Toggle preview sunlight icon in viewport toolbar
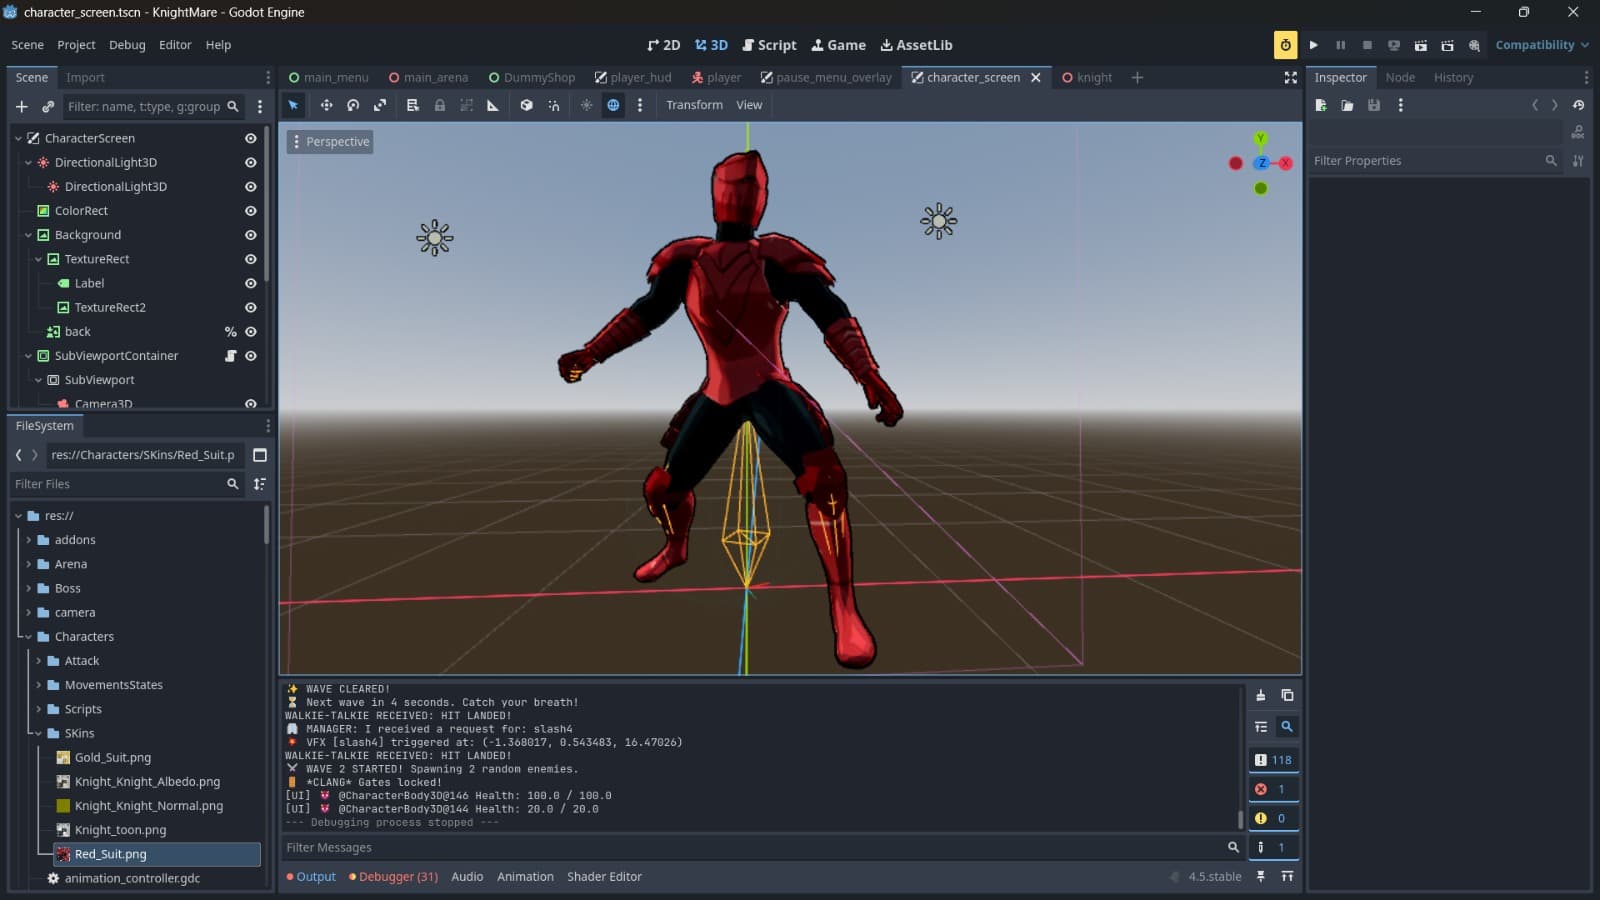The height and width of the screenshot is (900, 1600). coord(586,105)
